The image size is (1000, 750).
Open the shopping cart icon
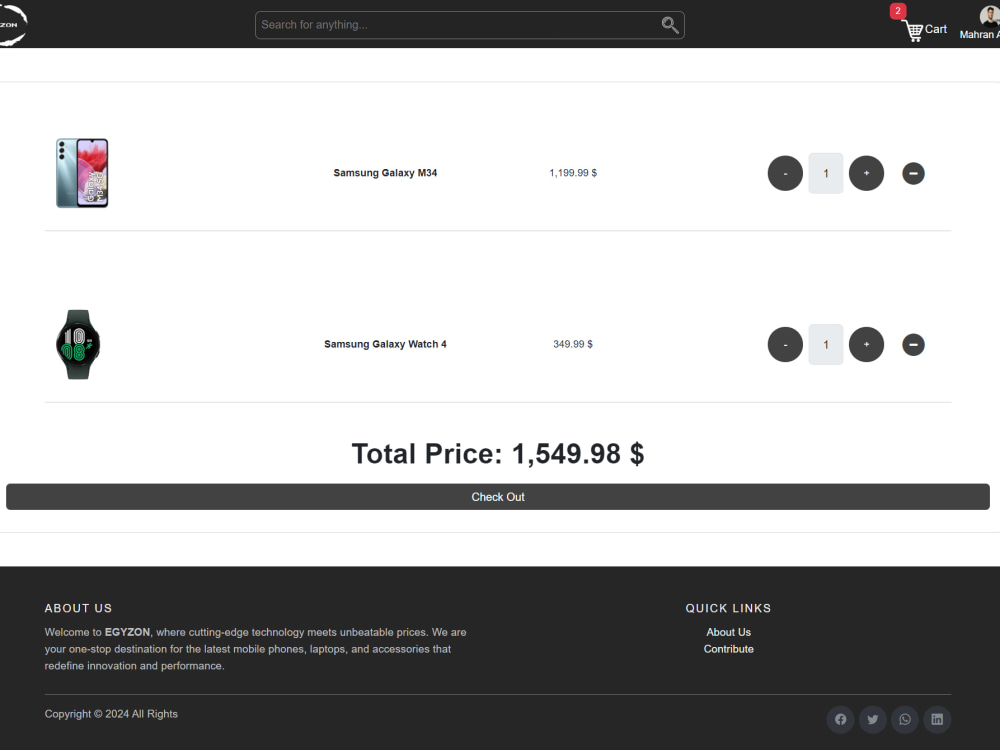[x=913, y=31]
